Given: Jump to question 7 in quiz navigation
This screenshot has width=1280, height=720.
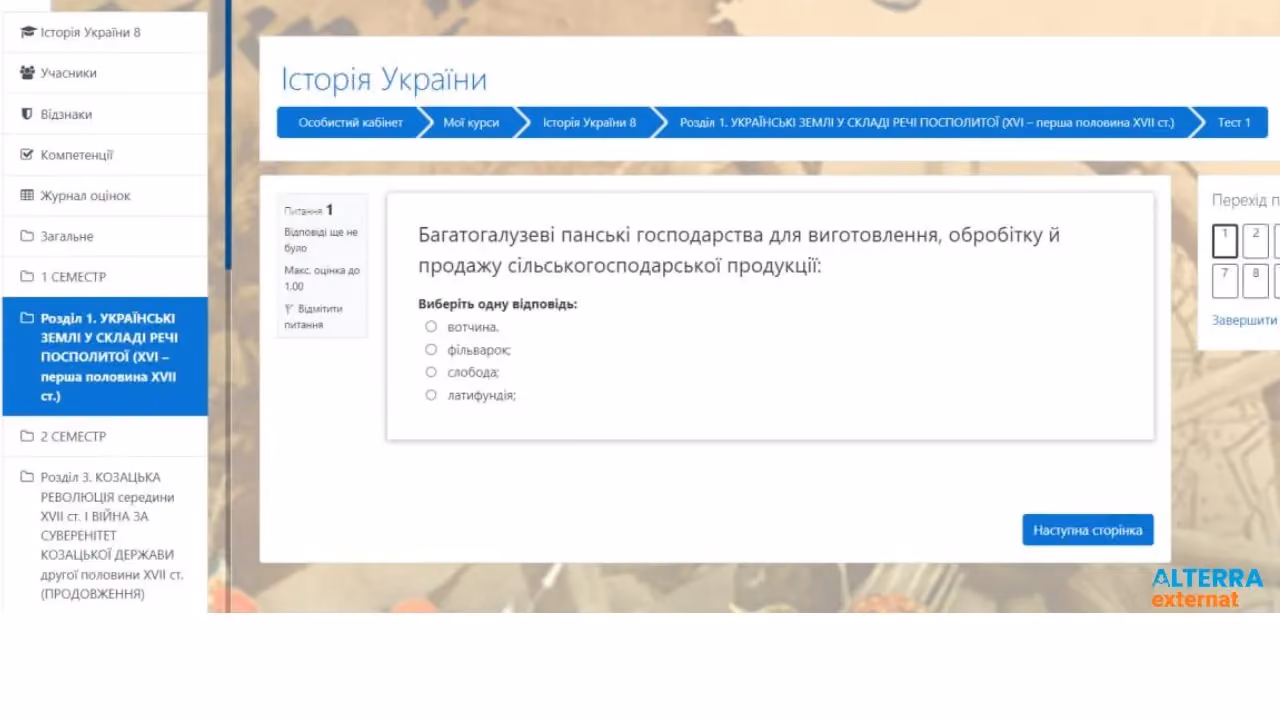Looking at the screenshot, I should pos(1225,281).
